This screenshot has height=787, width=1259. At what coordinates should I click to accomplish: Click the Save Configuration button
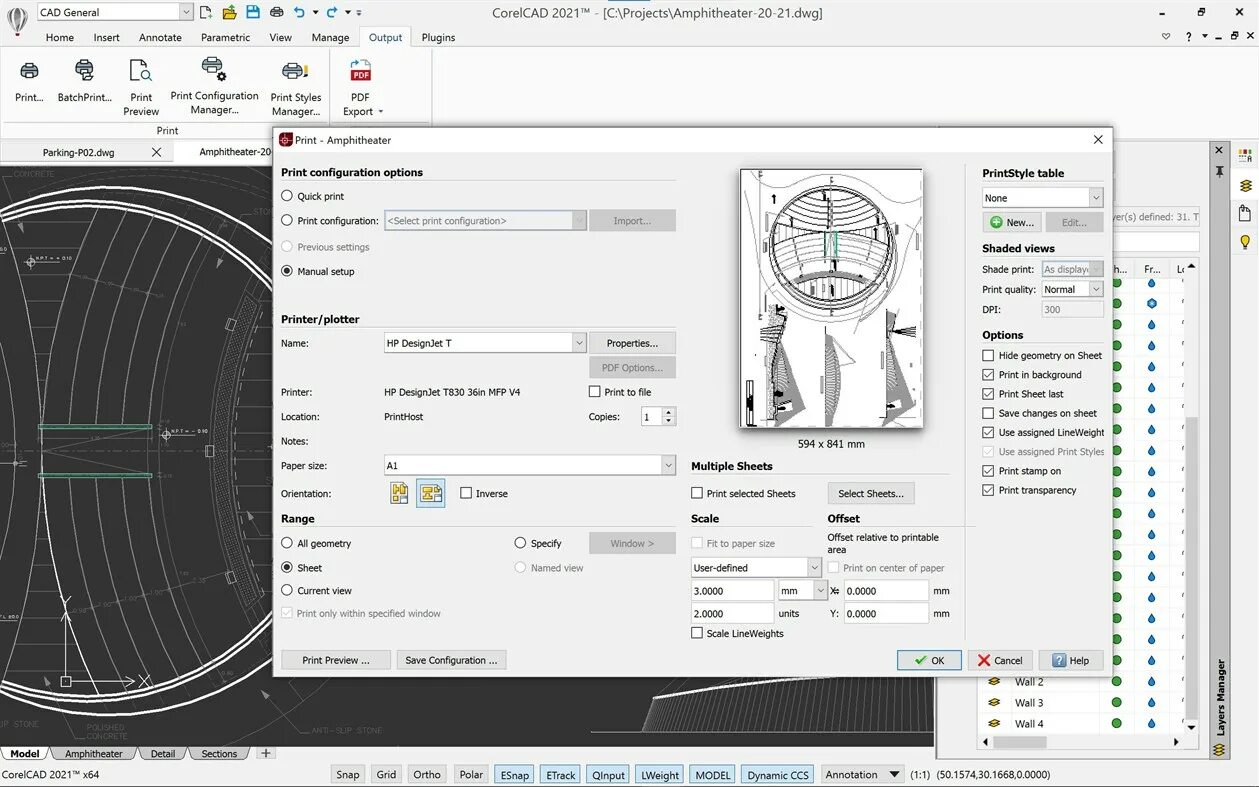[x=451, y=660]
